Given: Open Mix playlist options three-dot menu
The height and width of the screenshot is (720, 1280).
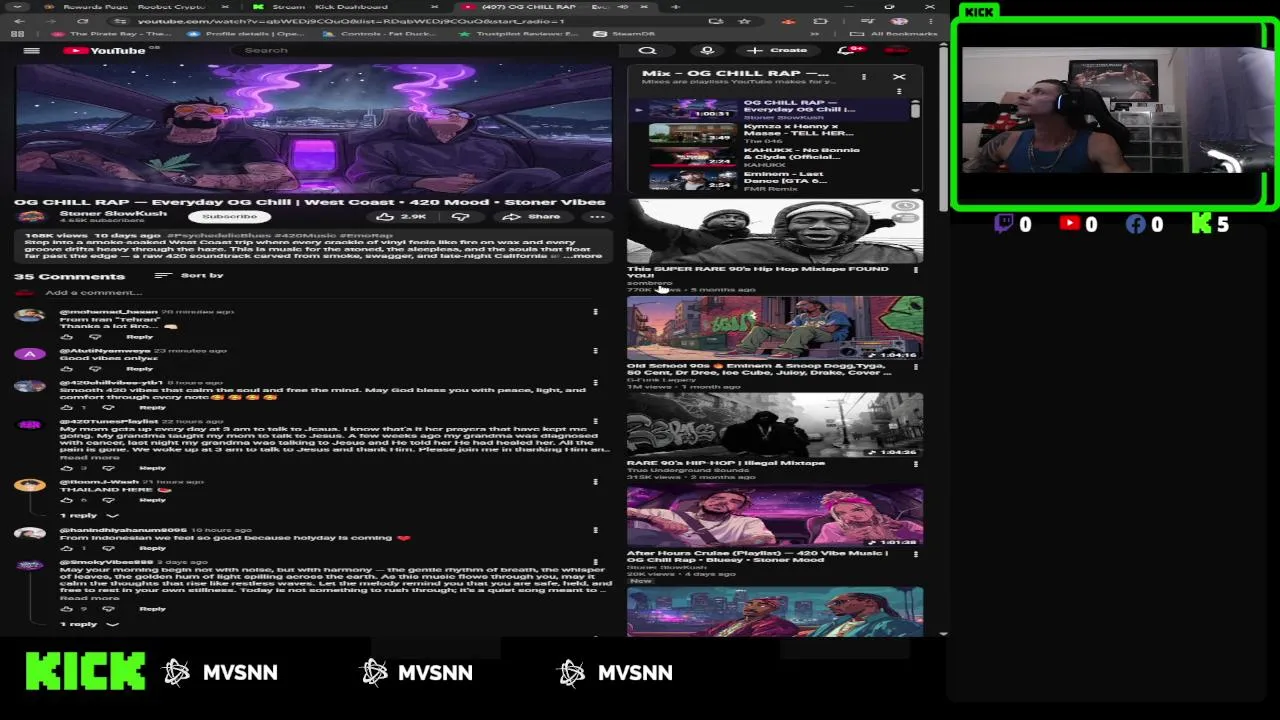Looking at the screenshot, I should pos(863,76).
